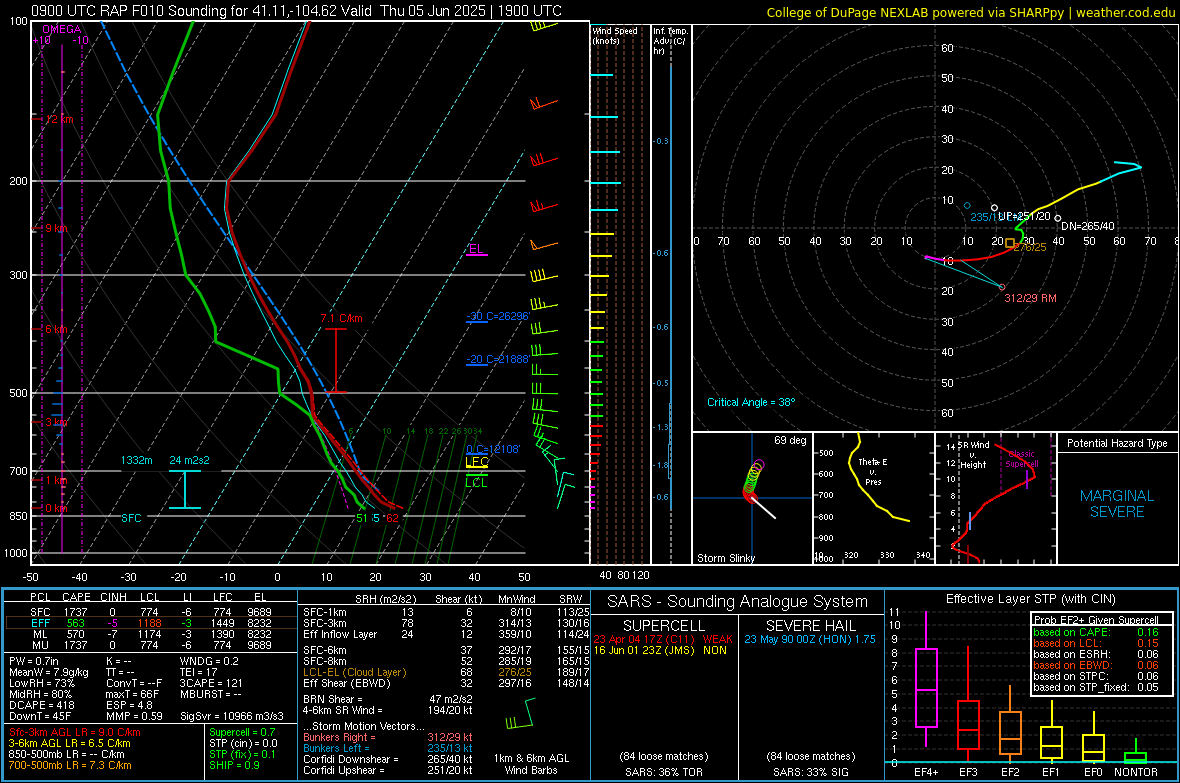Click the PW = 0.7in value

(37, 661)
